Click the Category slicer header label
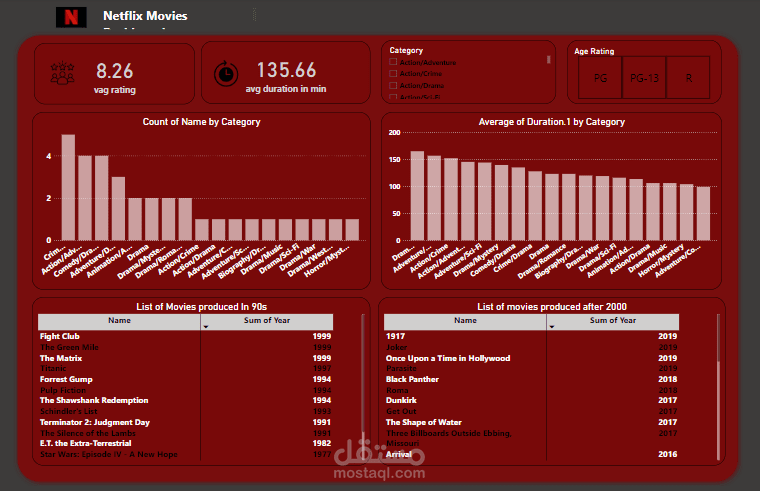The width and height of the screenshot is (760, 491). [406, 50]
